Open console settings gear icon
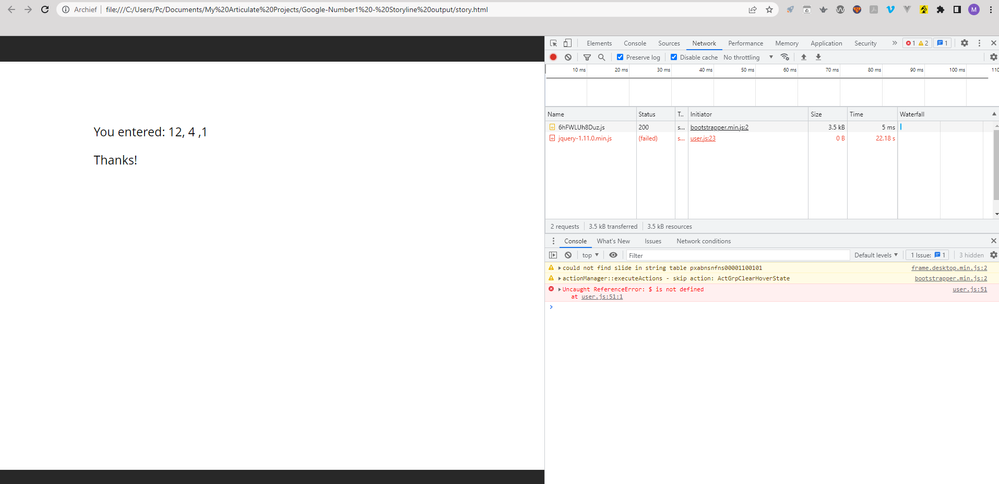This screenshot has width=999, height=484. [993, 255]
